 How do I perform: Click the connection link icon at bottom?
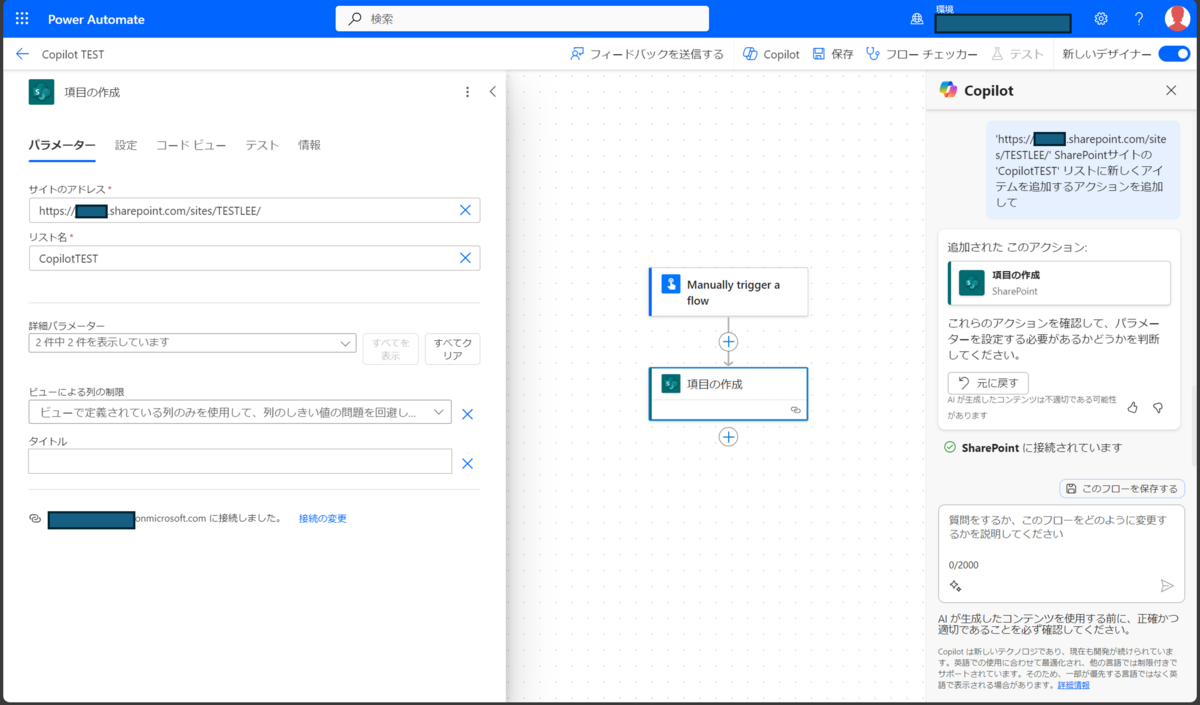click(35, 519)
